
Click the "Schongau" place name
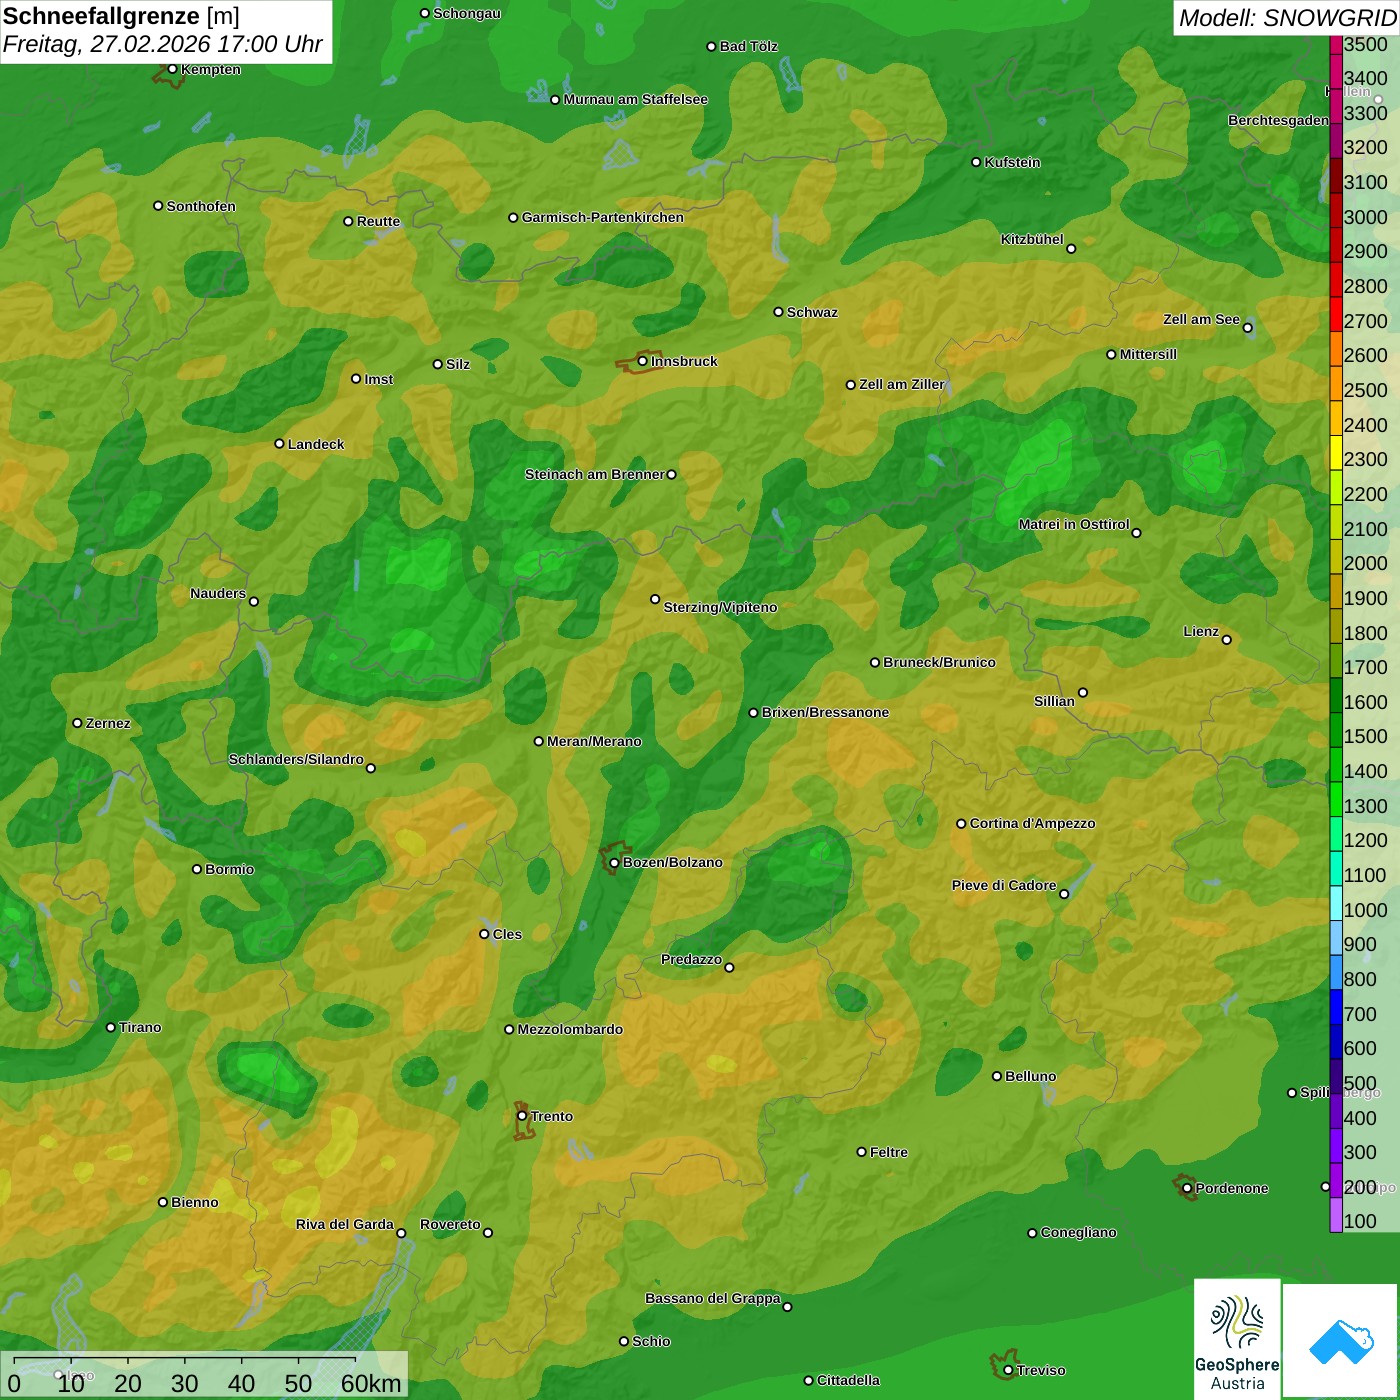click(467, 13)
